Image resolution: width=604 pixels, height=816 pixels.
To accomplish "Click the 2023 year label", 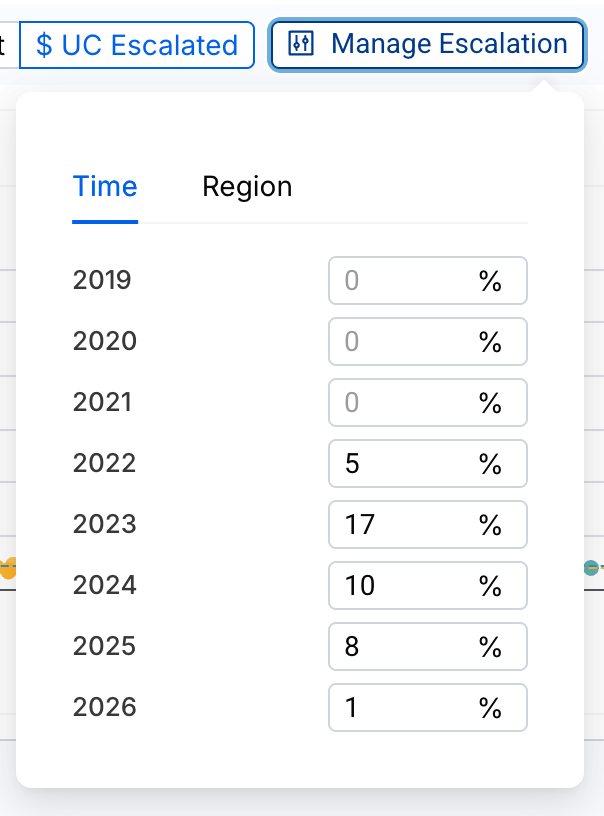I will tap(105, 524).
